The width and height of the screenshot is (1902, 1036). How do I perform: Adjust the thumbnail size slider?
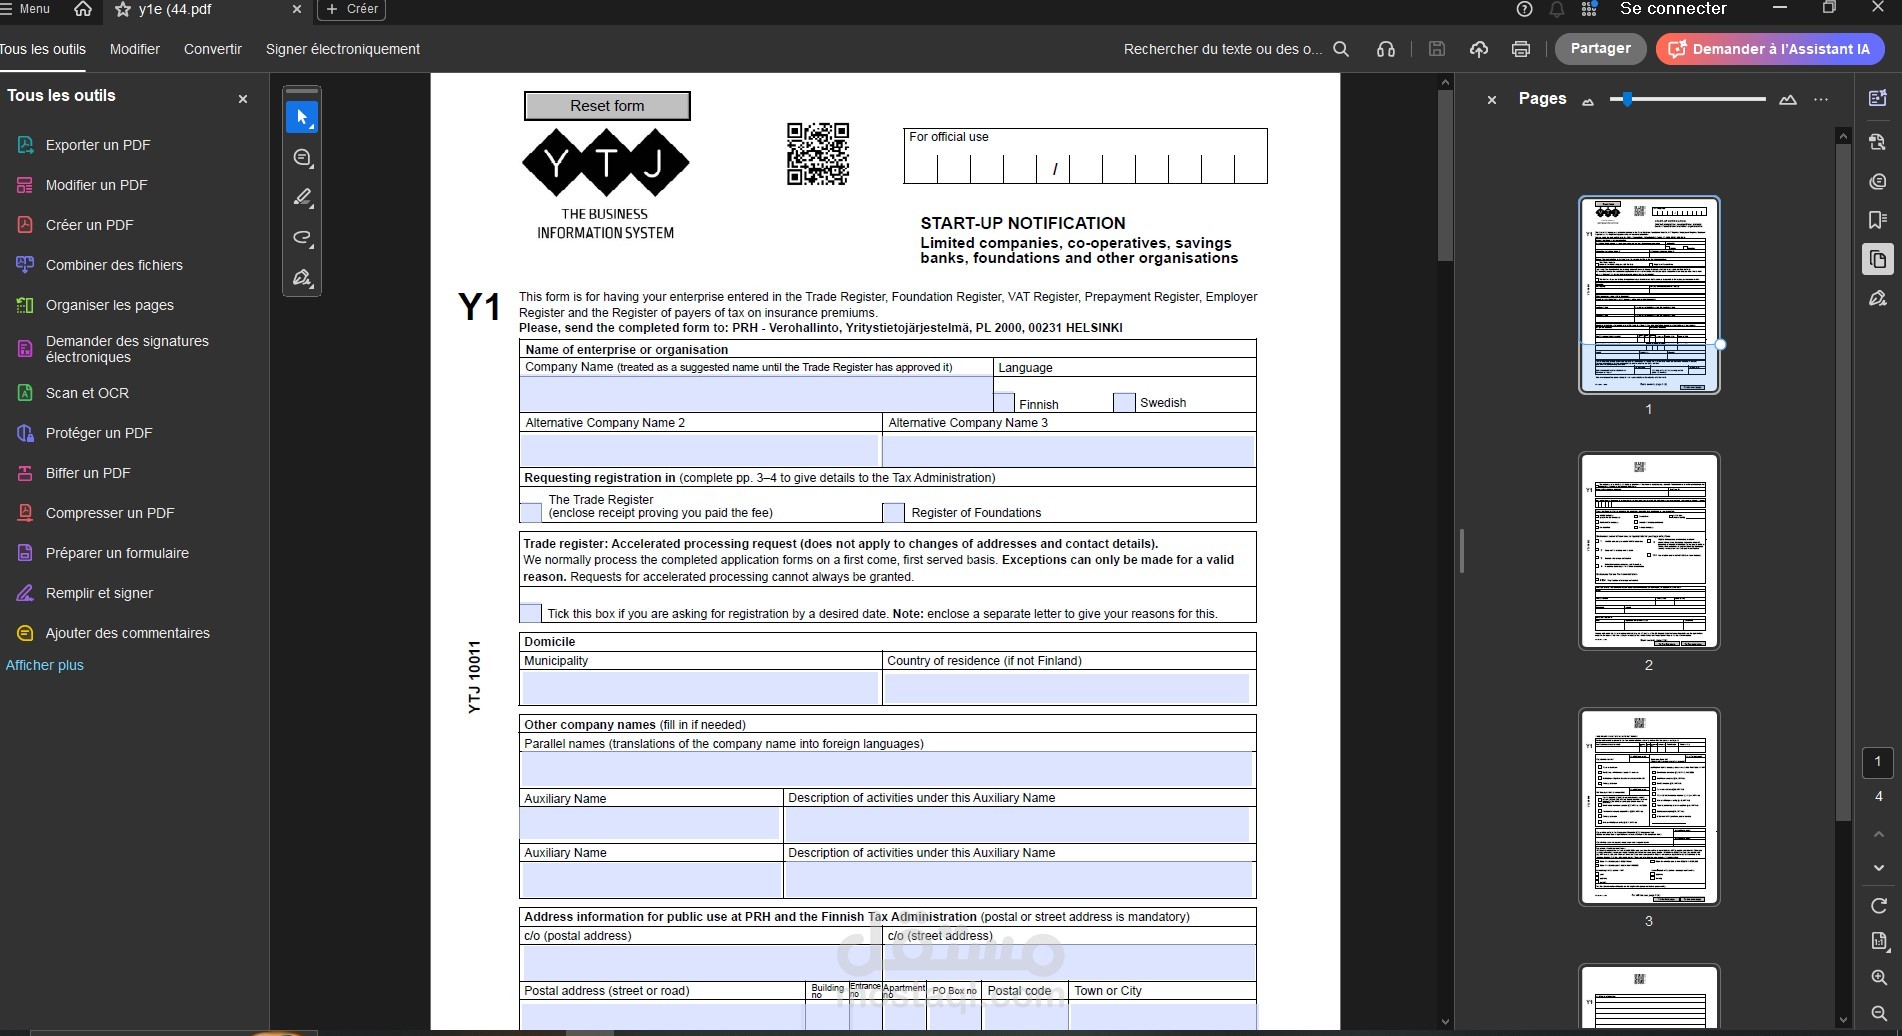tap(1627, 99)
